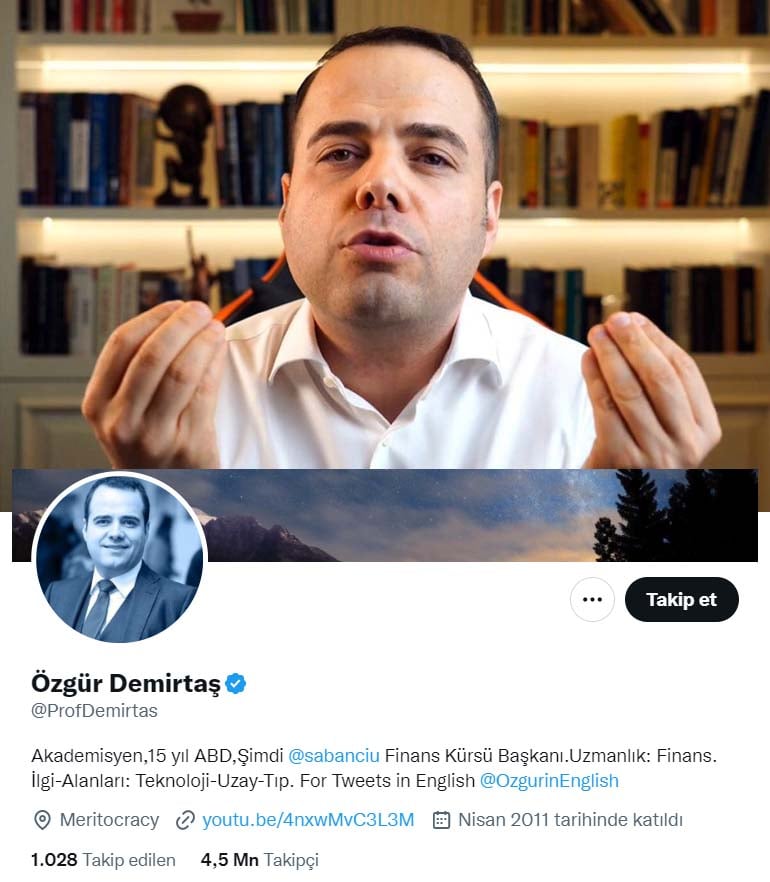770x882 pixels.
Task: Click the link chain icon
Action: (x=185, y=820)
